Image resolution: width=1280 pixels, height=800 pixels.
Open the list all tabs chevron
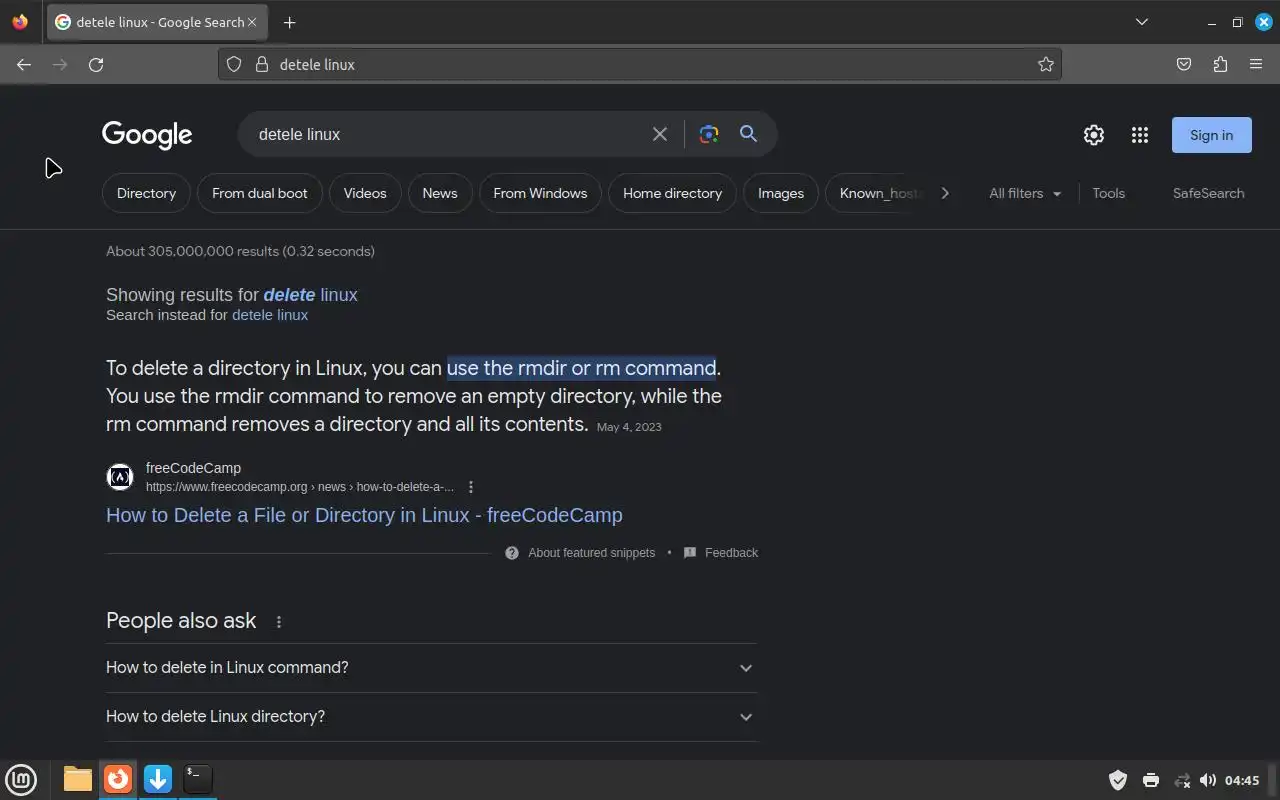pos(1142,22)
